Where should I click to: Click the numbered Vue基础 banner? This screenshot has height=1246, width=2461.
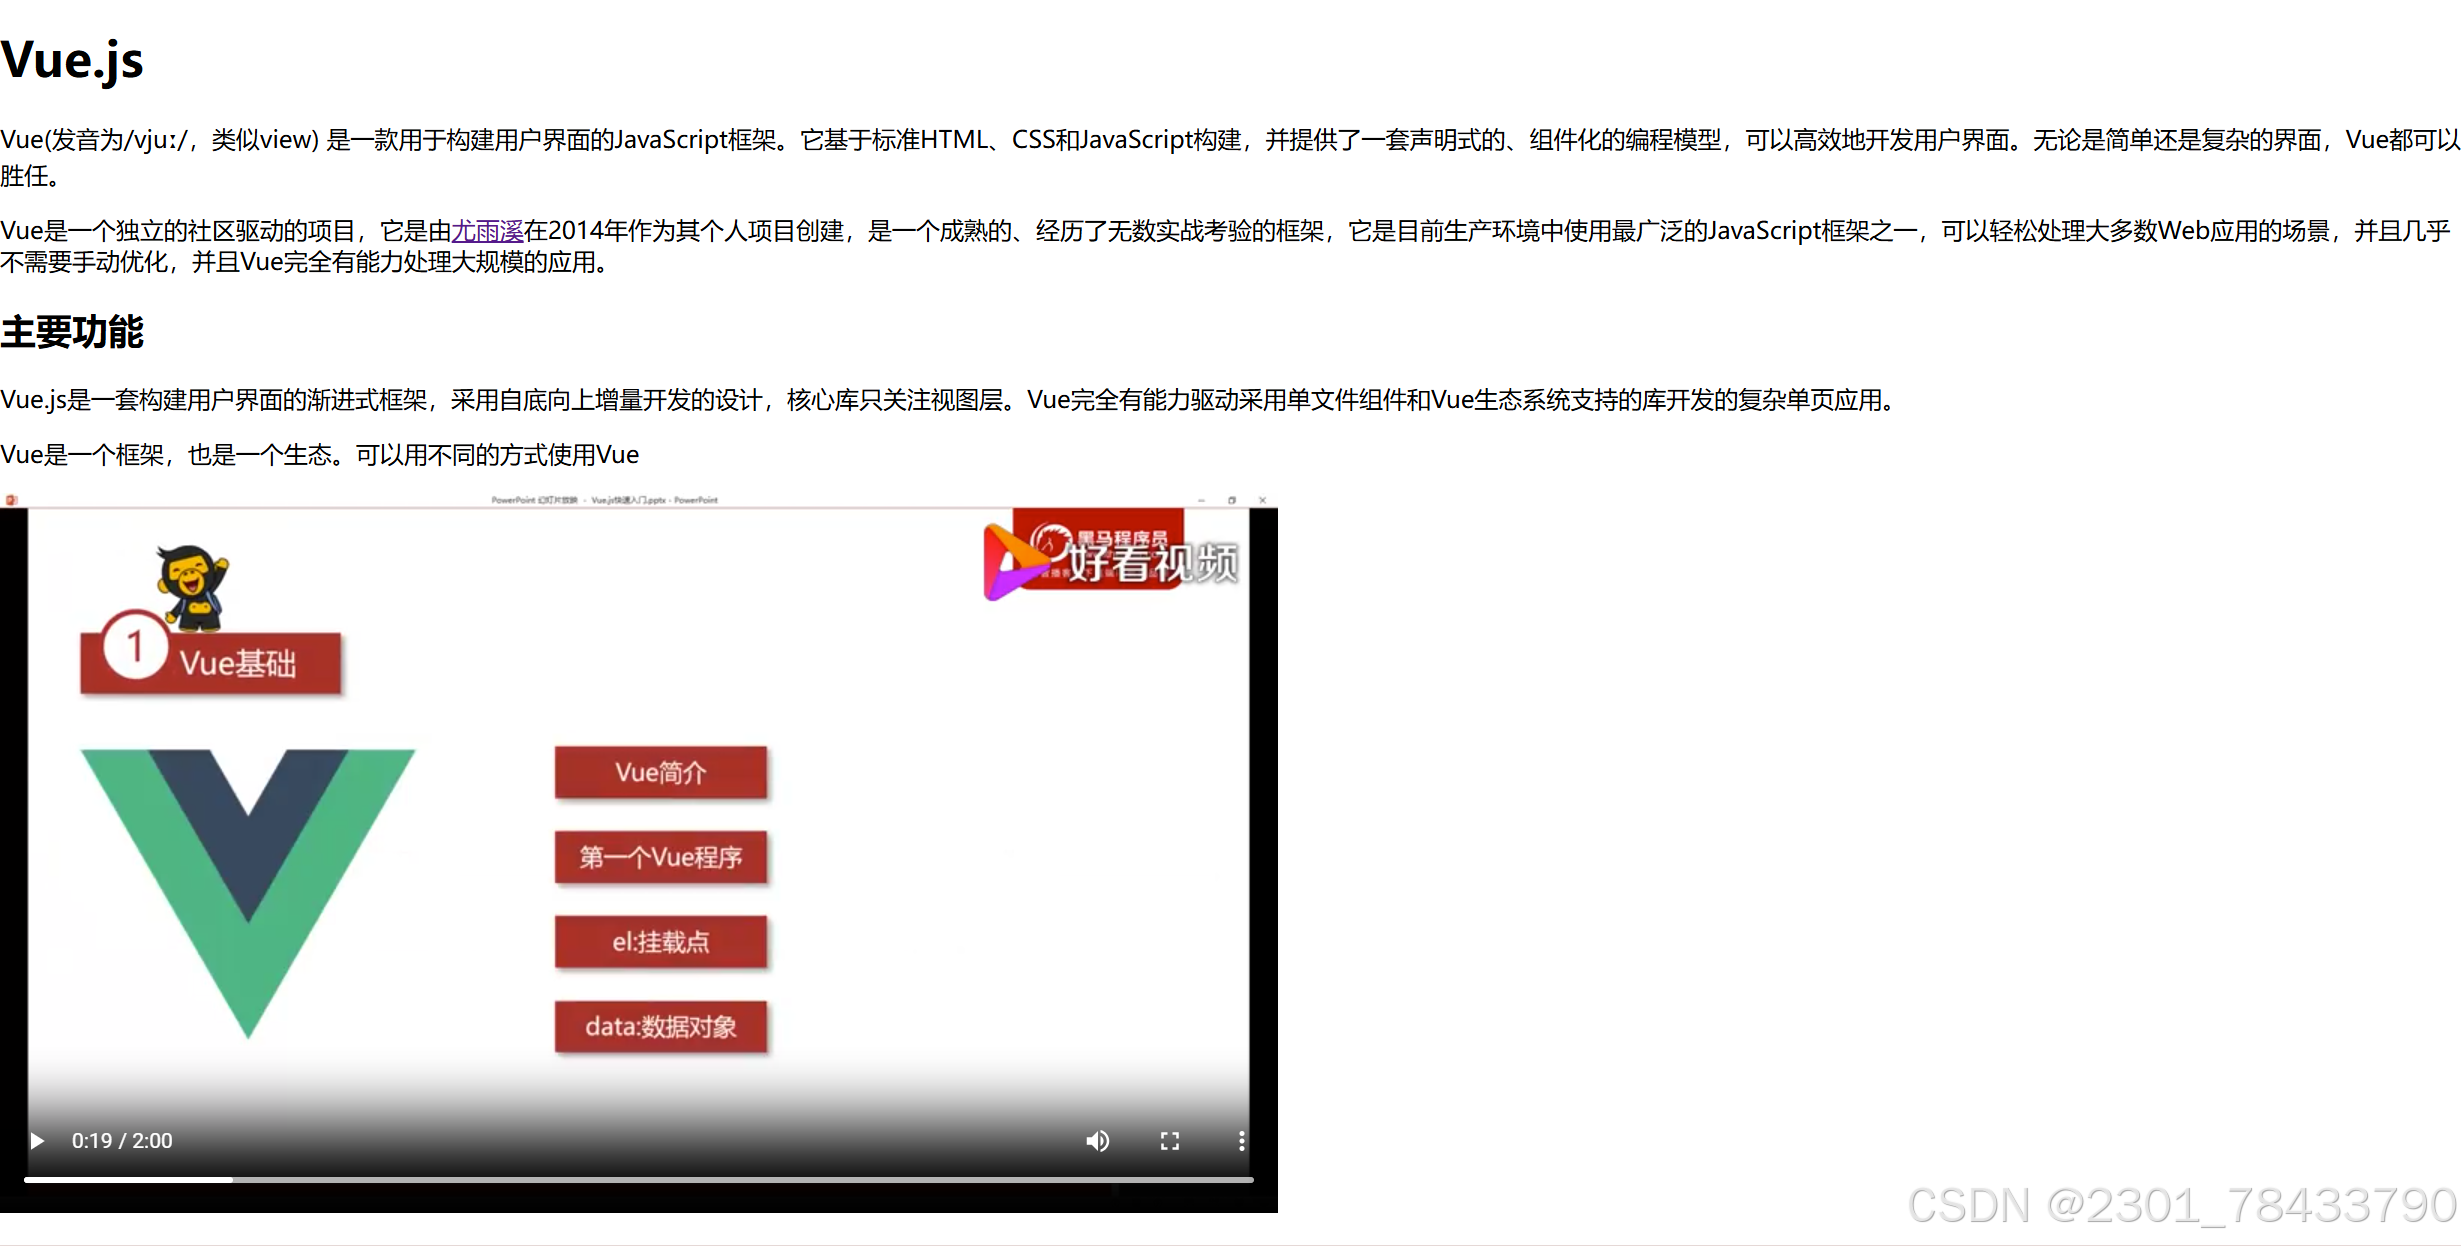(x=212, y=661)
